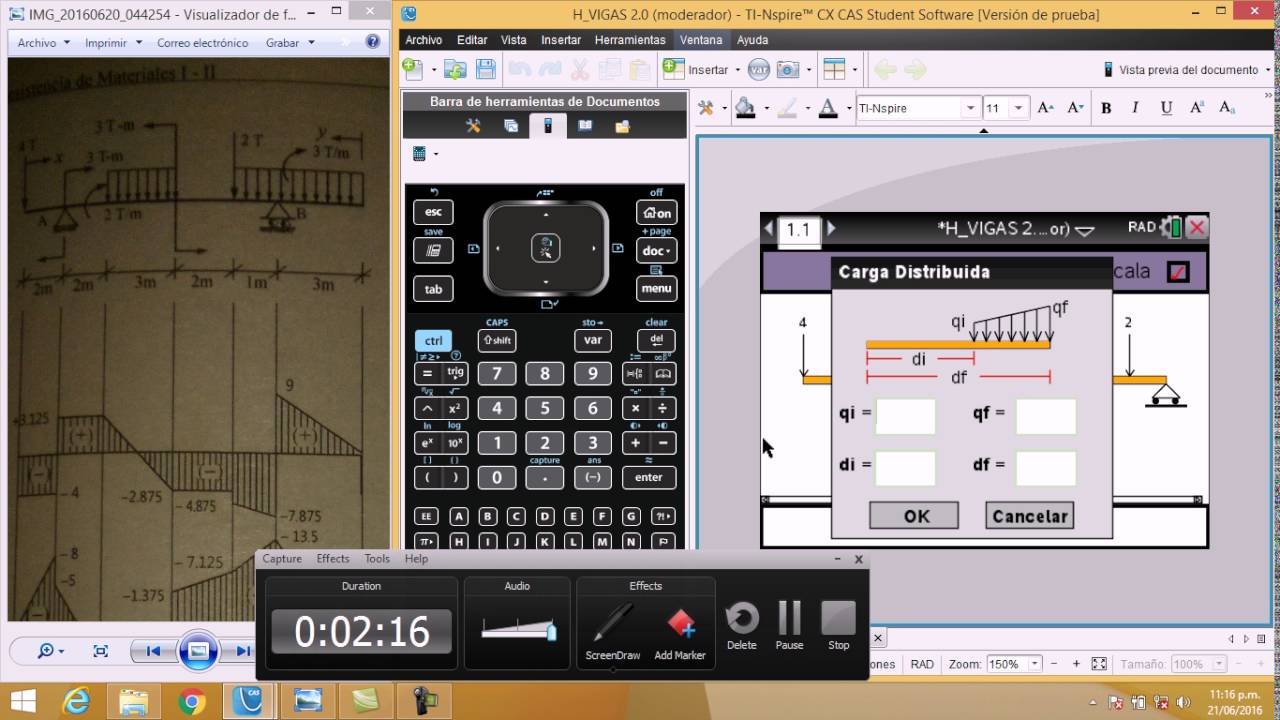Screen dimensions: 1280x720
Task: Expand the new document dropdown arrow
Action: click(x=434, y=70)
